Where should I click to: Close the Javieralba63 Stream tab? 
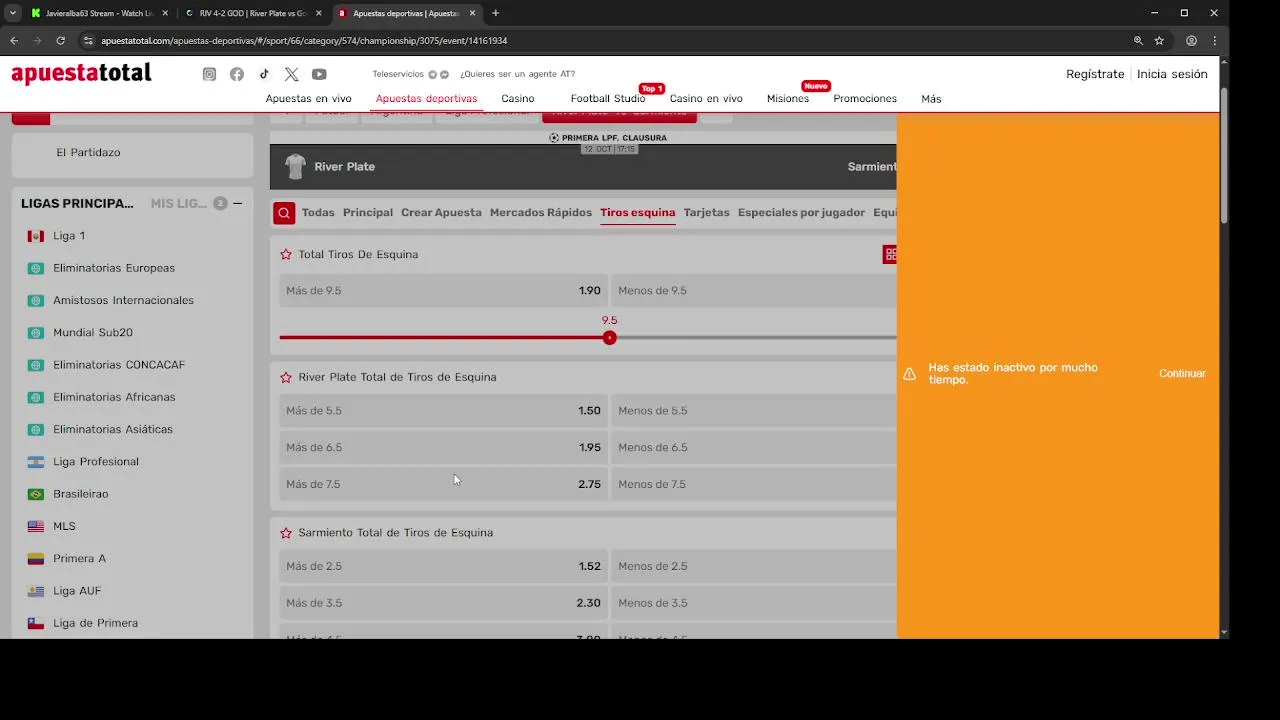pos(165,13)
